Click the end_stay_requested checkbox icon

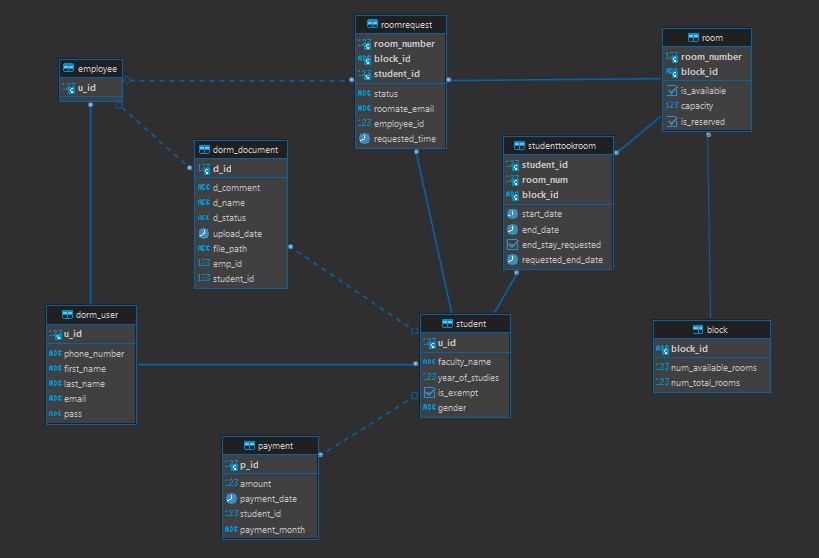pyautogui.click(x=512, y=244)
